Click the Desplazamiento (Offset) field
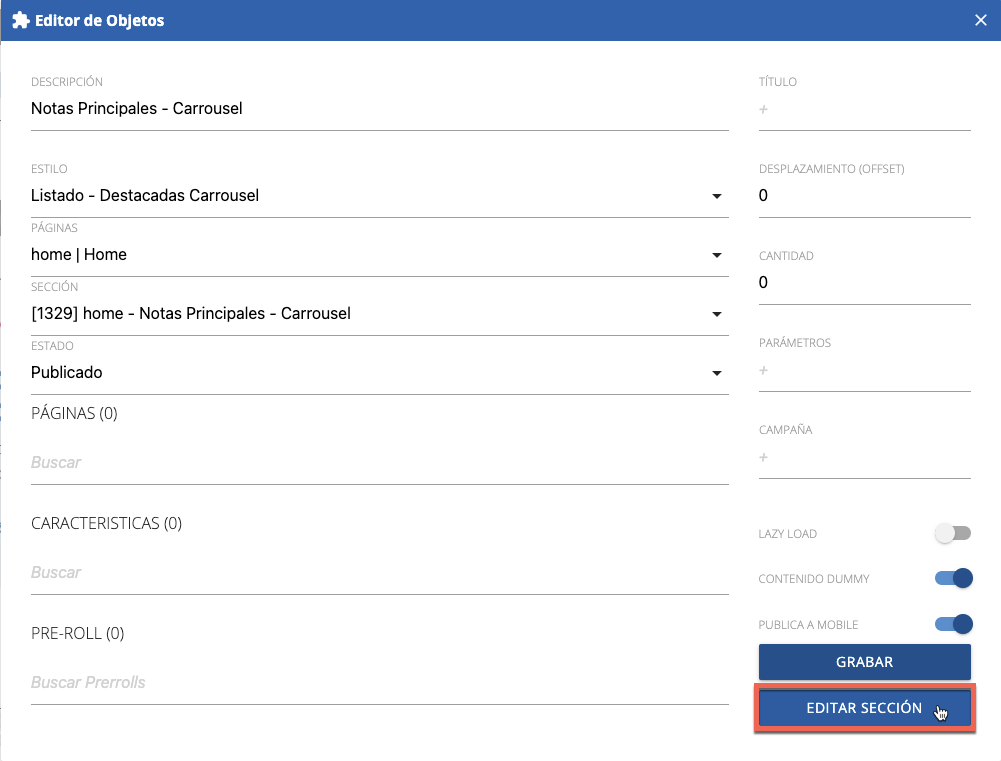The image size is (1001, 761). coord(864,196)
